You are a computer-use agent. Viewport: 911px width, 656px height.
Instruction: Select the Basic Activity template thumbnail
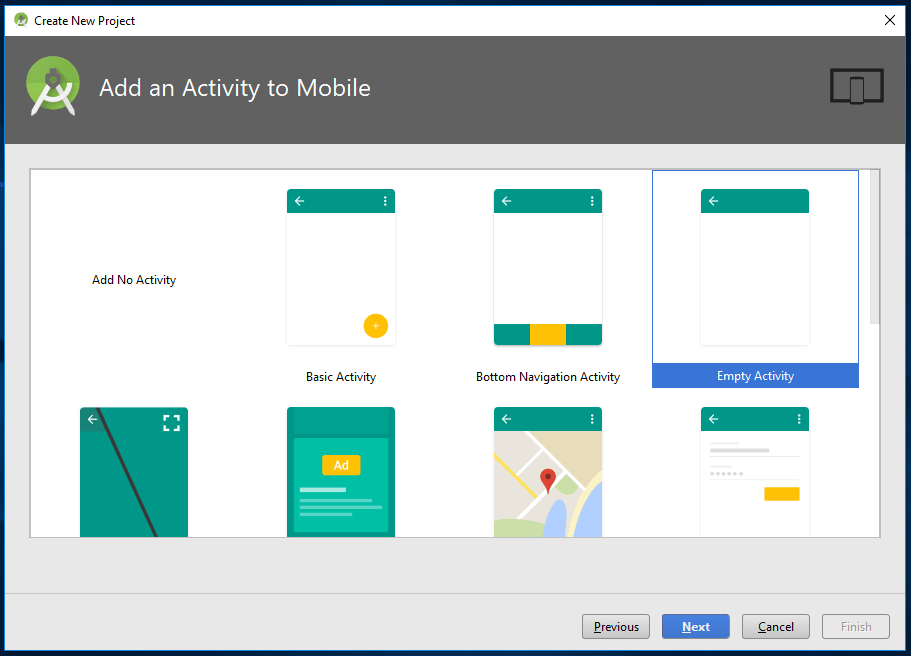(341, 268)
